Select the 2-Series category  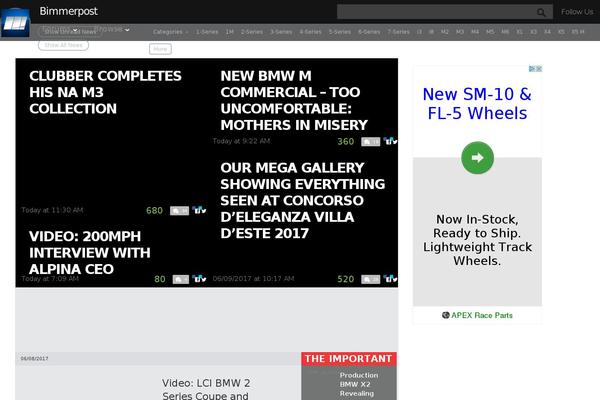tap(252, 32)
